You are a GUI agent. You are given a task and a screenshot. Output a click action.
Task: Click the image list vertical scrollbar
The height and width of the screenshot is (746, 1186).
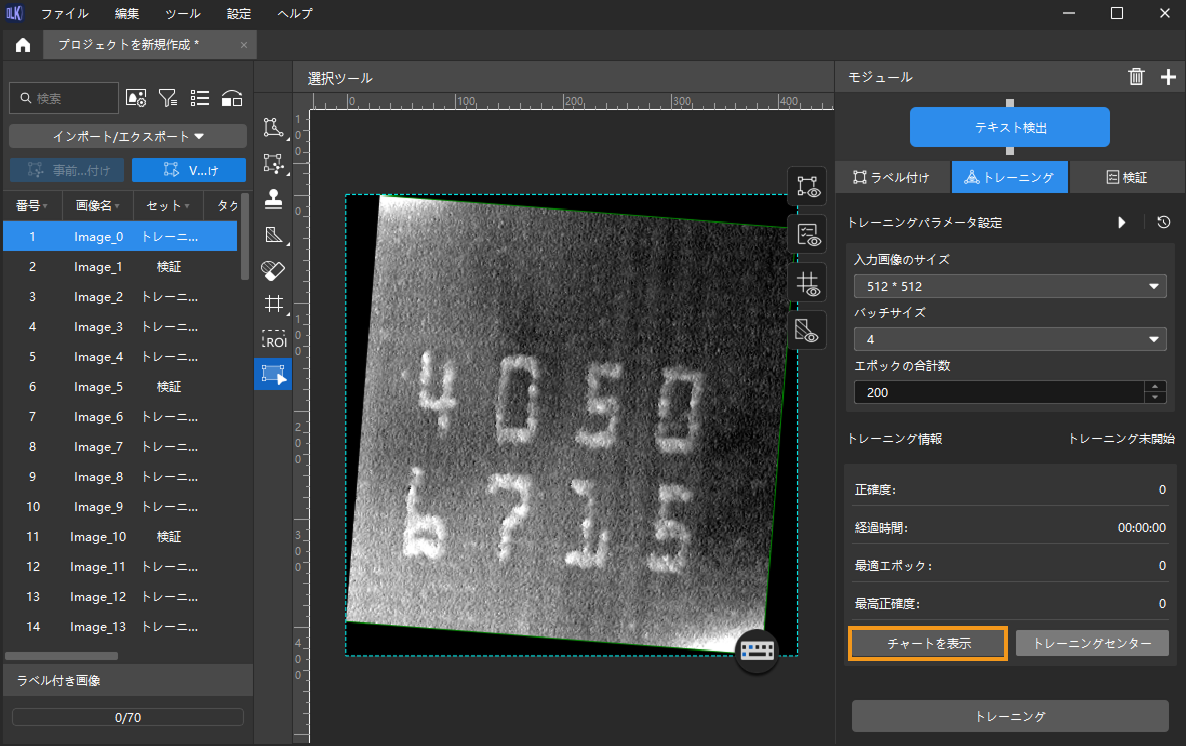tap(244, 238)
